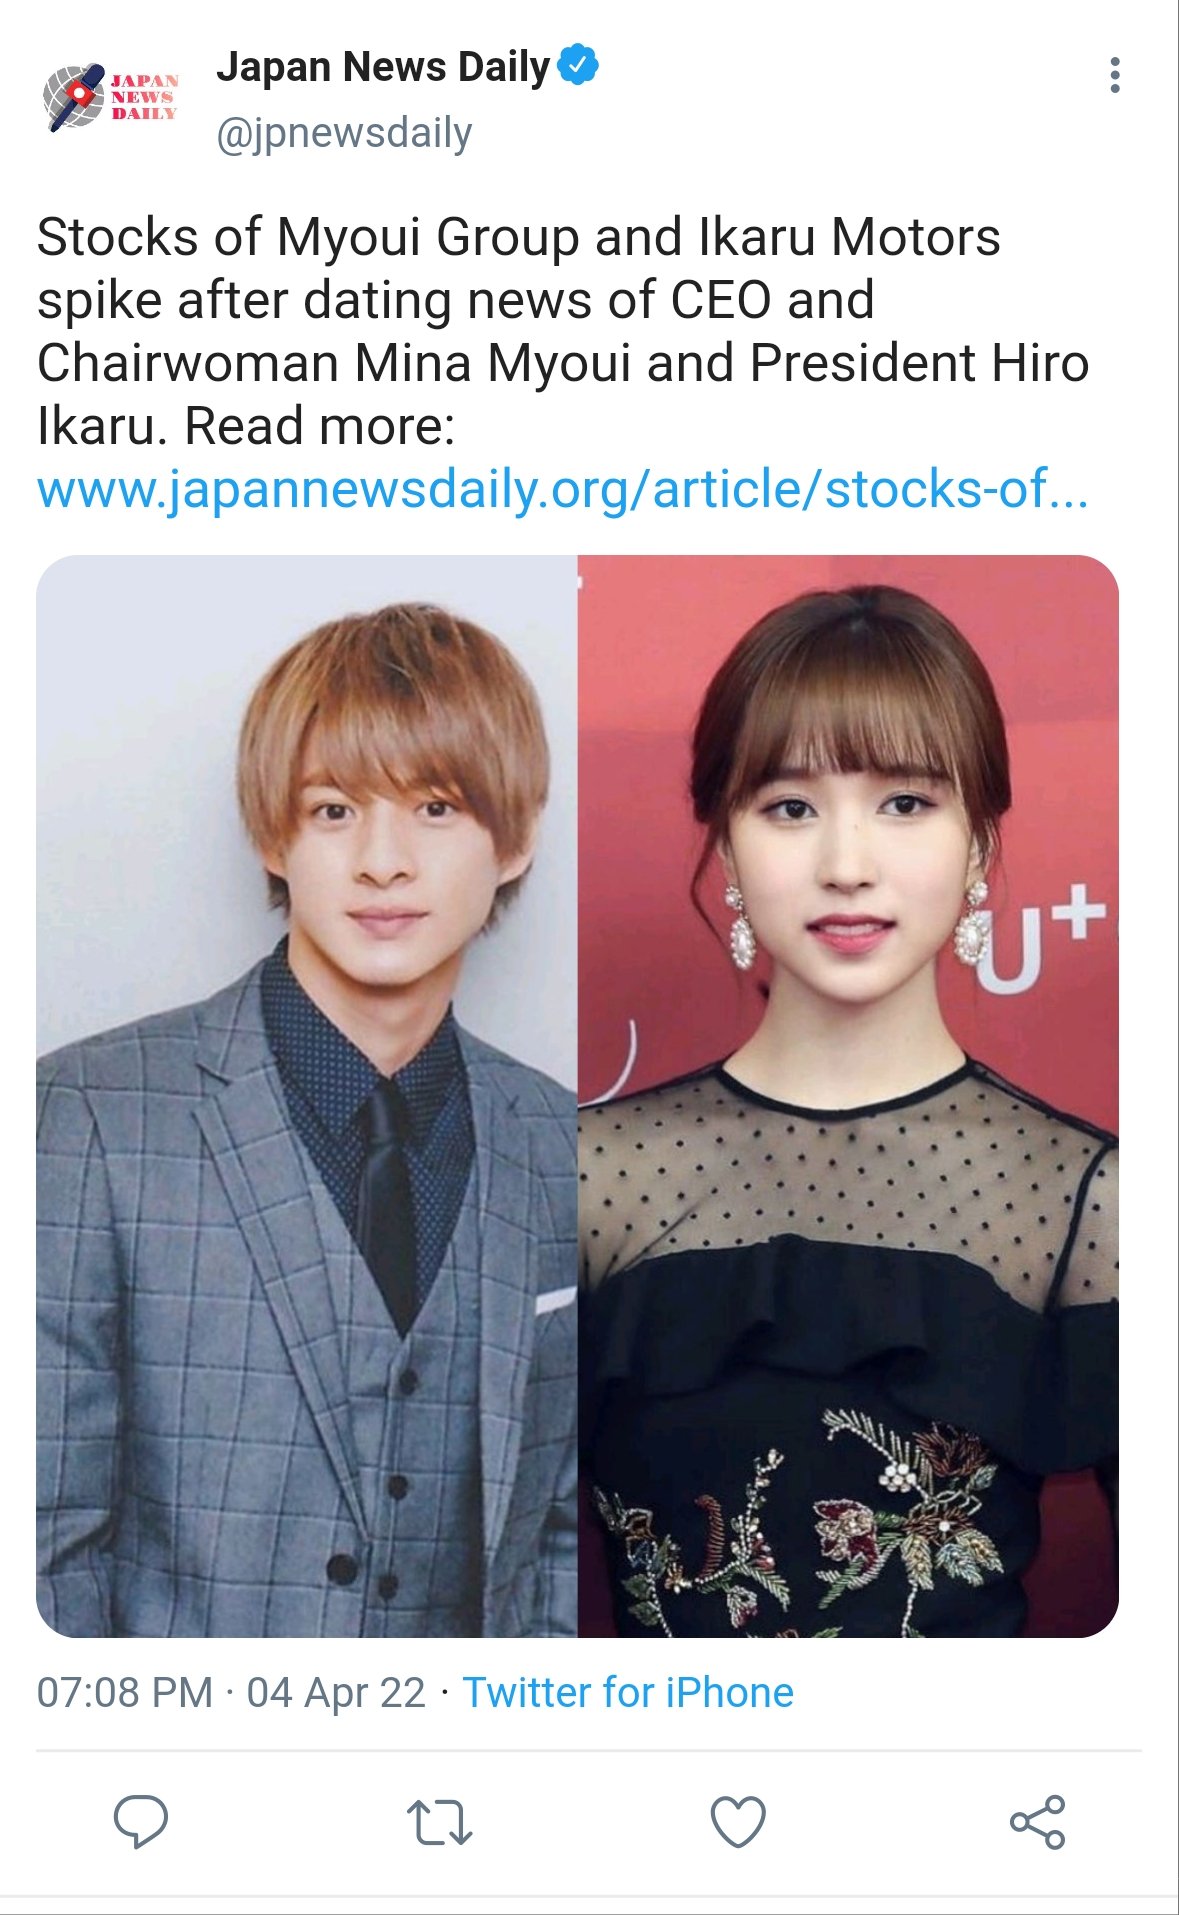Like the tweet with the heart icon
1179x1915 pixels.
738,1821
